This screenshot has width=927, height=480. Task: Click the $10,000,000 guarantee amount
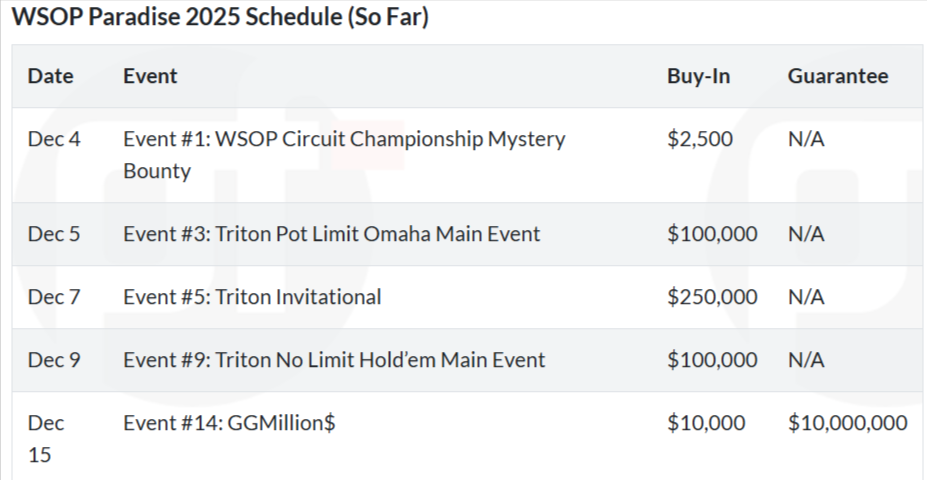click(x=847, y=423)
